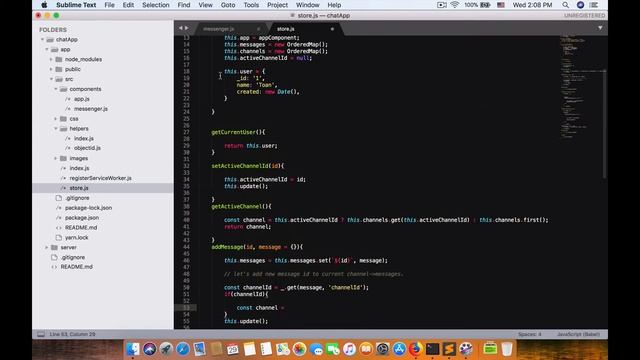Click the US flag input source icon
640x360 pixels.
501,5
